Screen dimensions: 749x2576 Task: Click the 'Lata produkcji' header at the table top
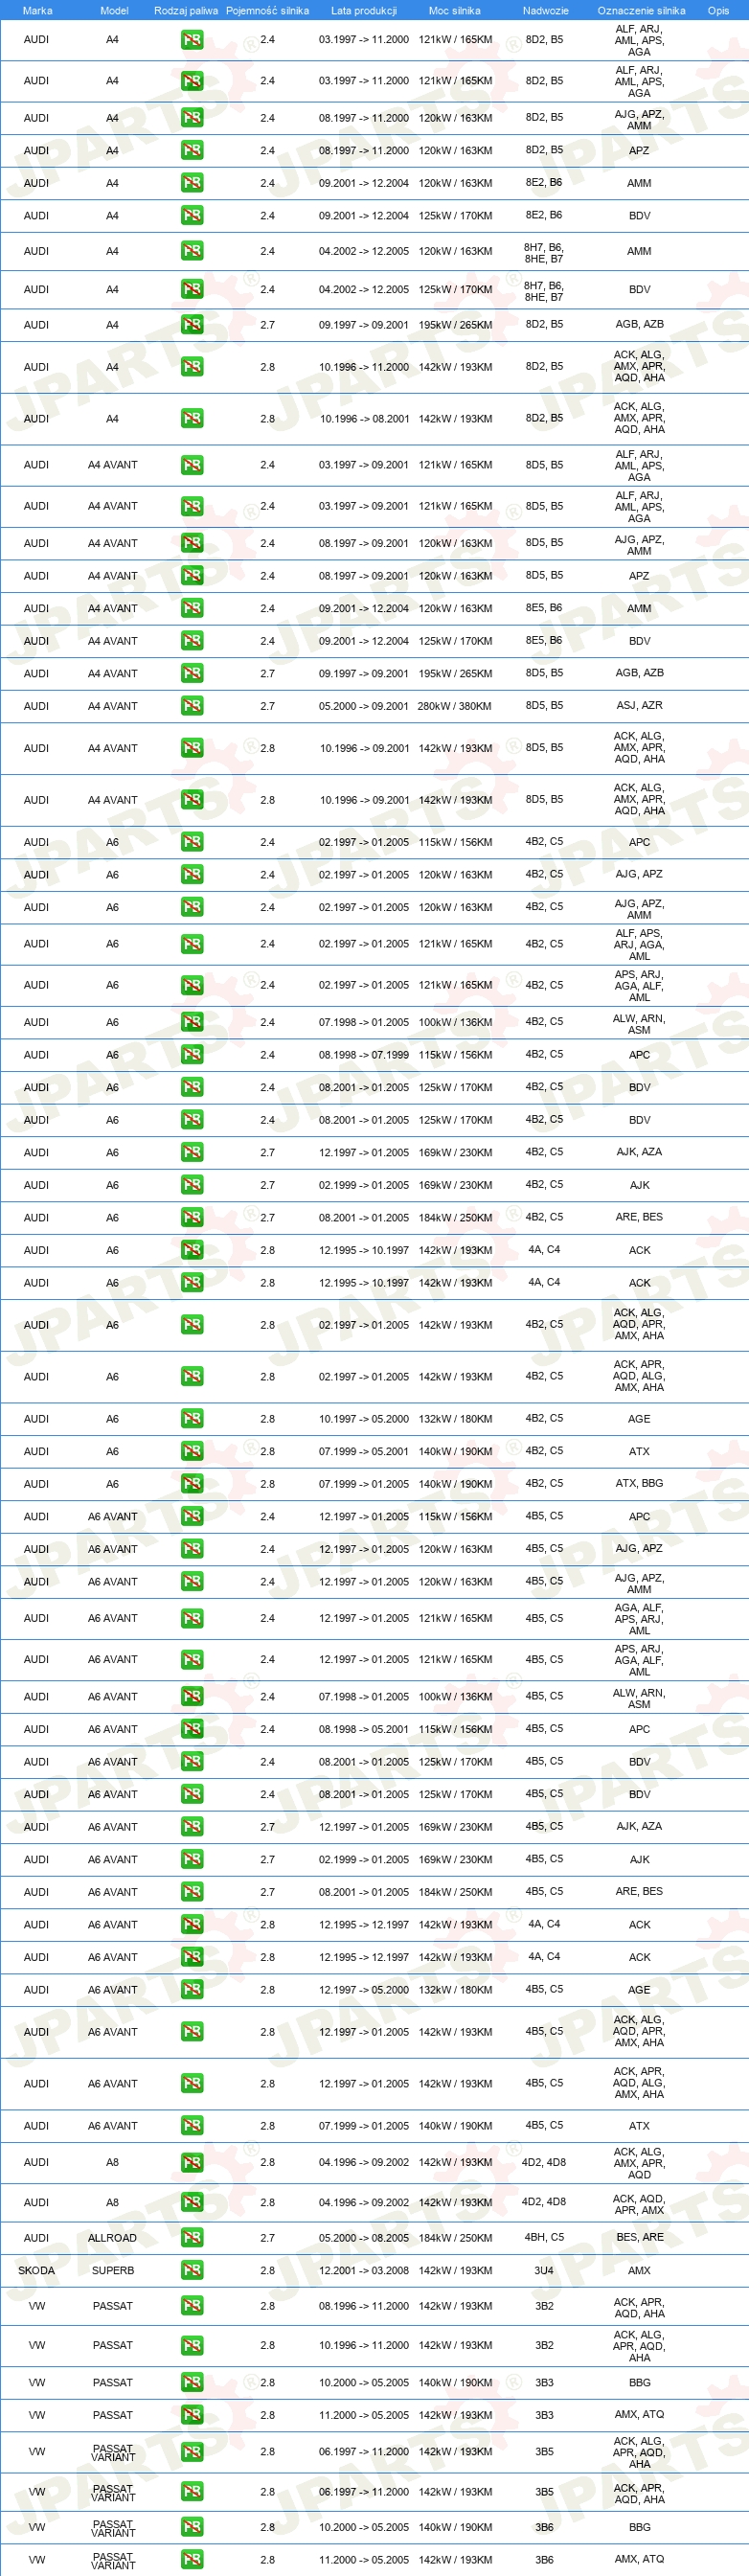click(x=364, y=10)
